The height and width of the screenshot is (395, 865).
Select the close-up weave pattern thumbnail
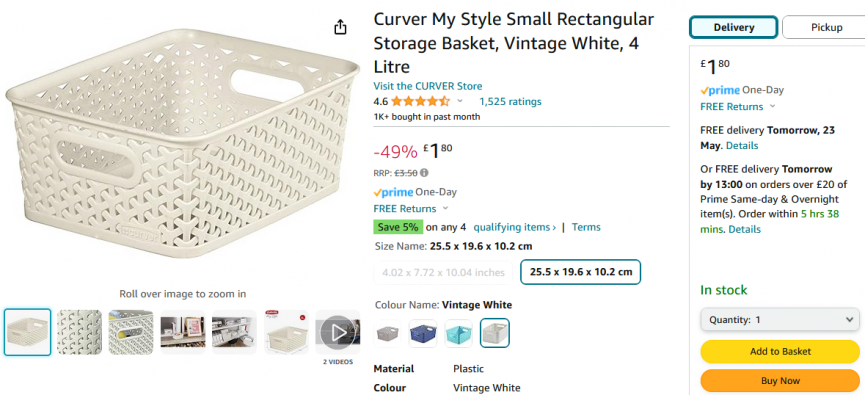[x=79, y=332]
